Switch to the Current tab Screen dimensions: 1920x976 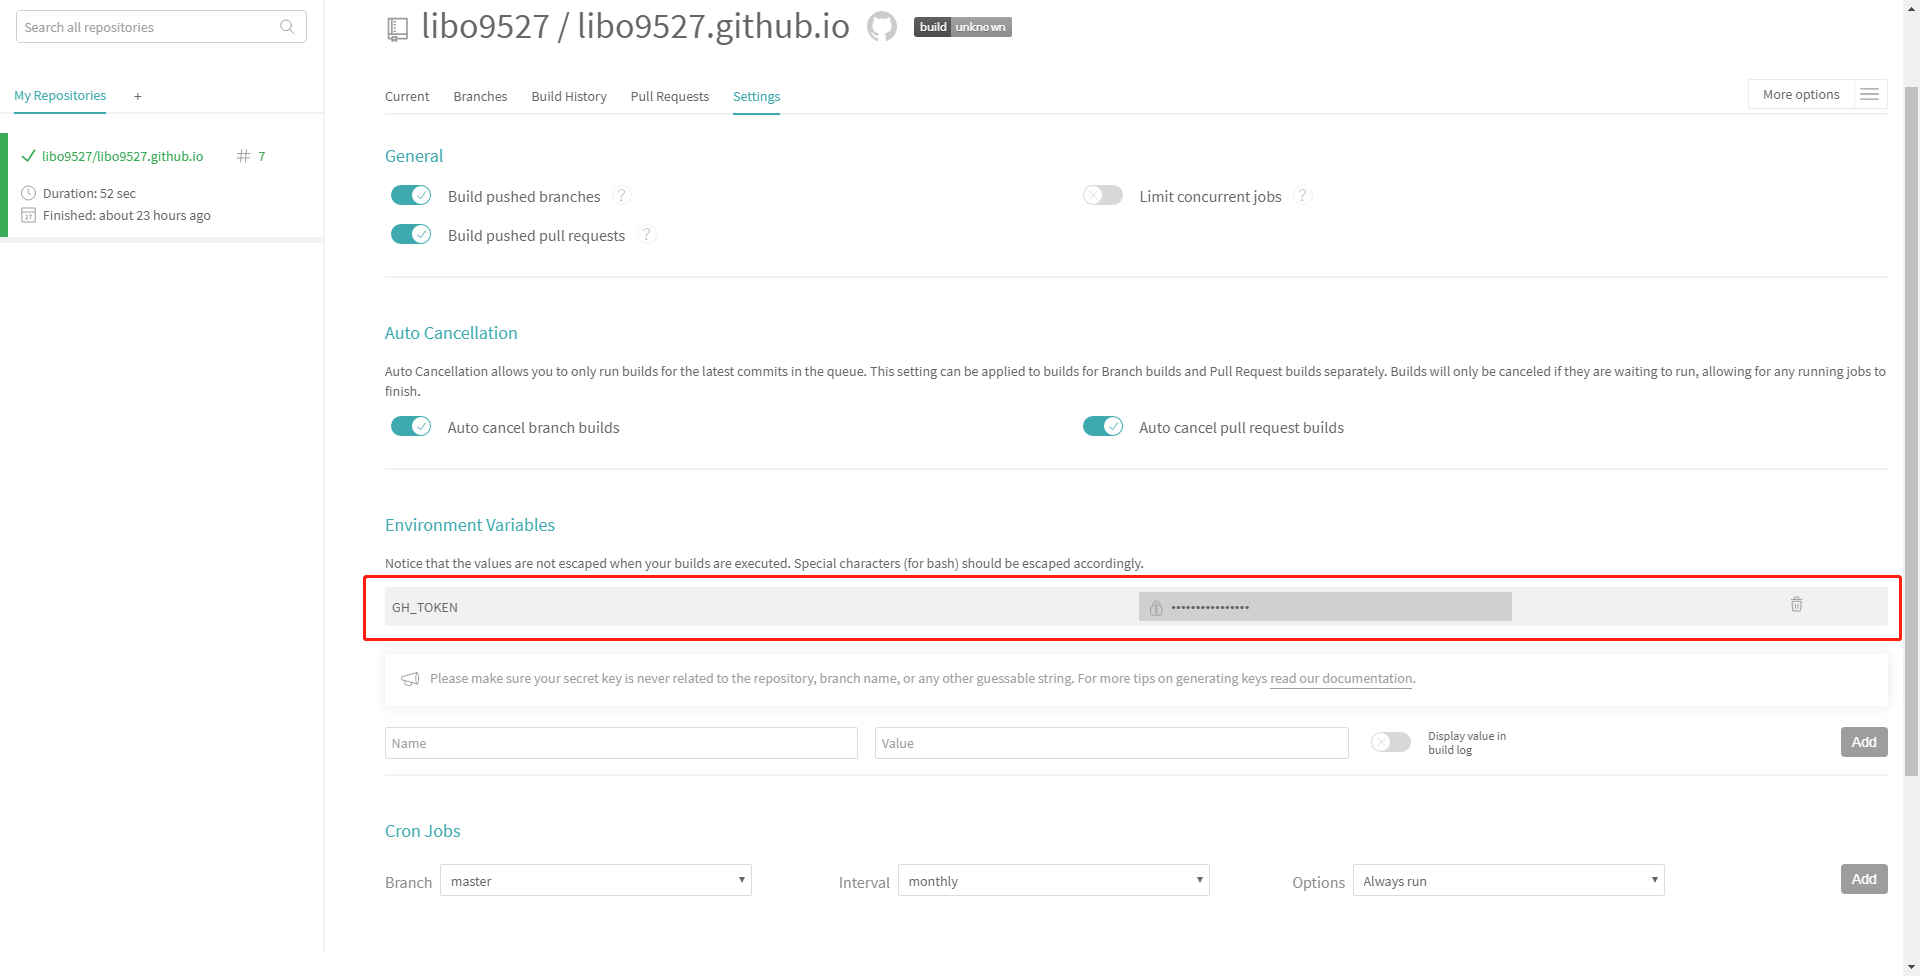coord(407,96)
